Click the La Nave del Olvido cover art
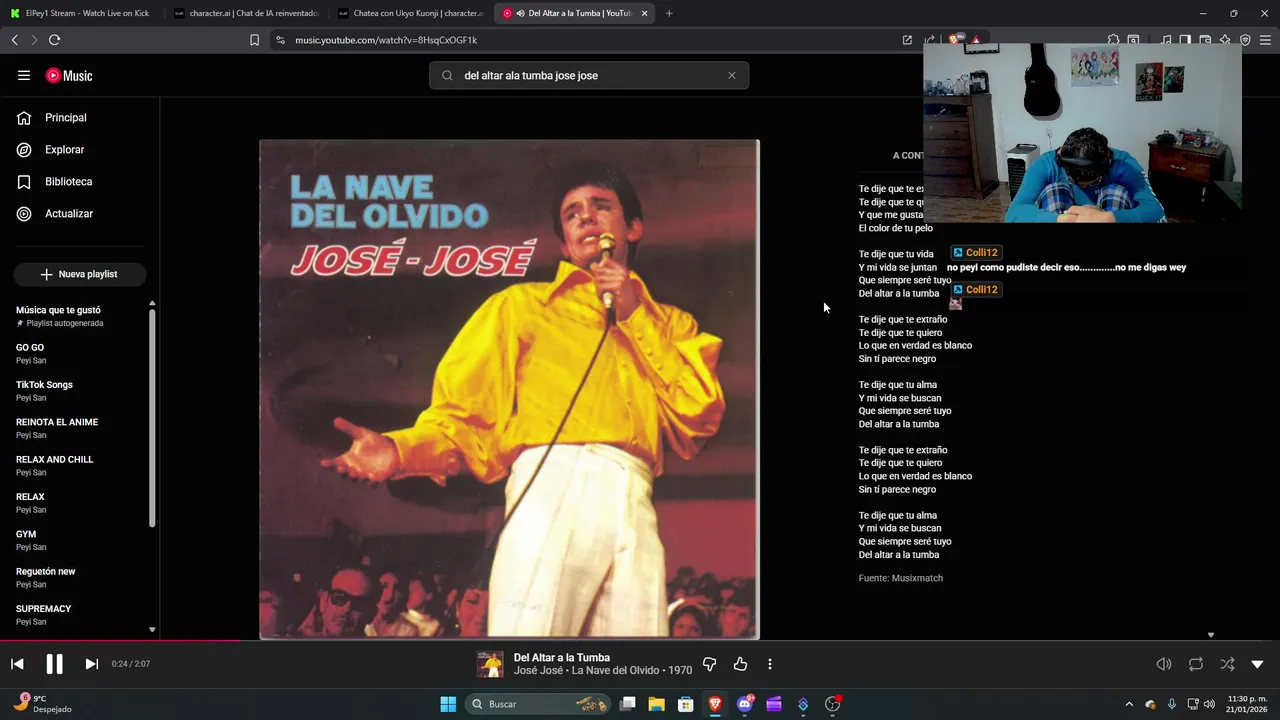The image size is (1280, 720). (509, 389)
